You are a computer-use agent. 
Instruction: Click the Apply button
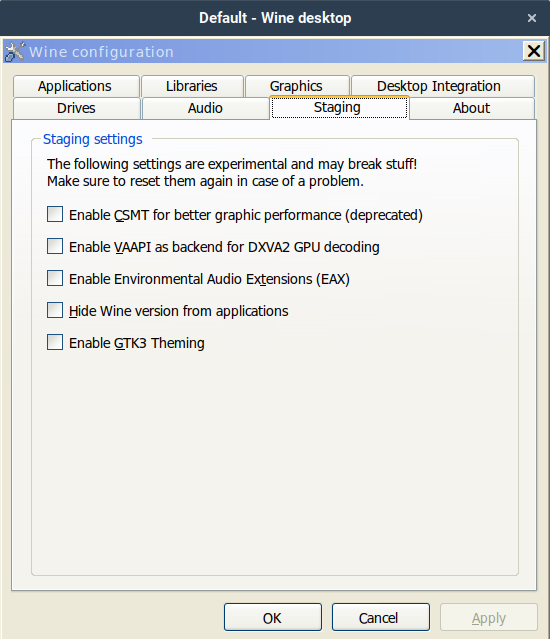pyautogui.click(x=488, y=618)
